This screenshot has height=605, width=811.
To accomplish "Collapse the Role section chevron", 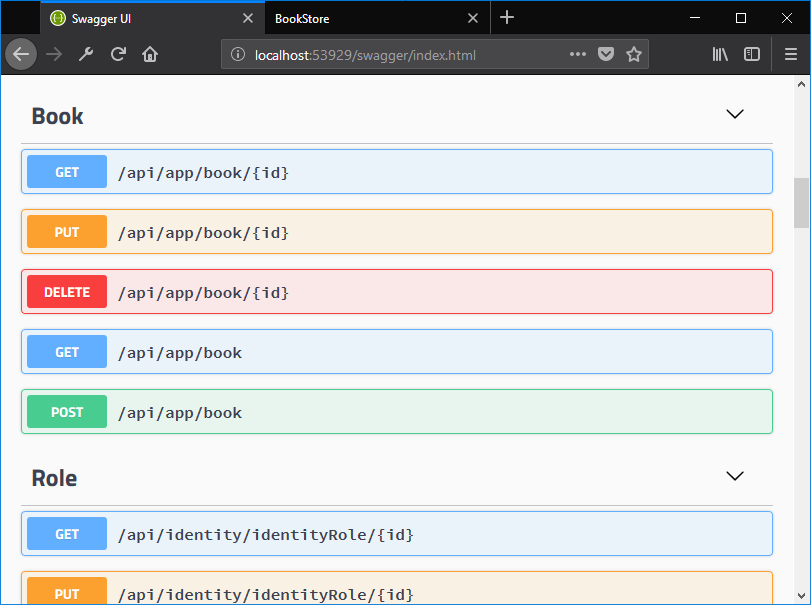I will (x=735, y=476).
